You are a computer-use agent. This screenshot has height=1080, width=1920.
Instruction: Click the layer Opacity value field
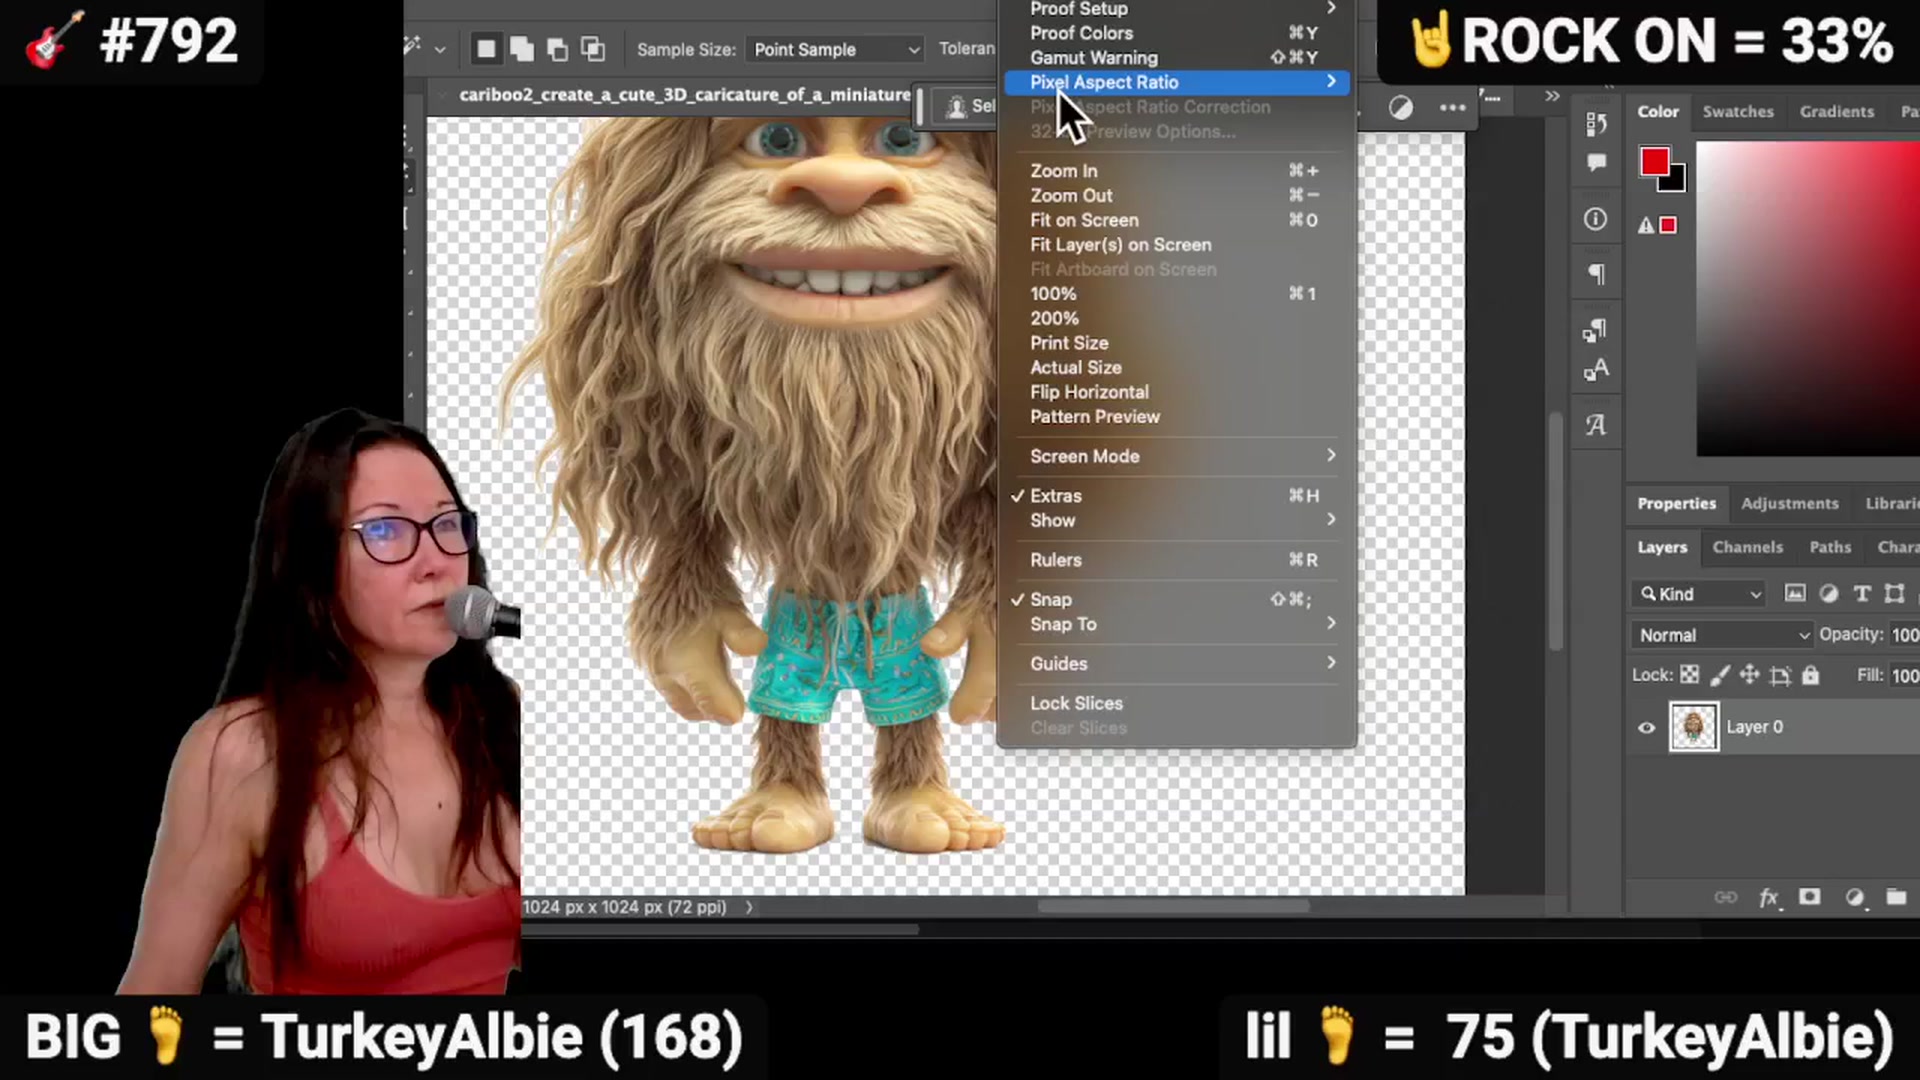(x=1904, y=635)
